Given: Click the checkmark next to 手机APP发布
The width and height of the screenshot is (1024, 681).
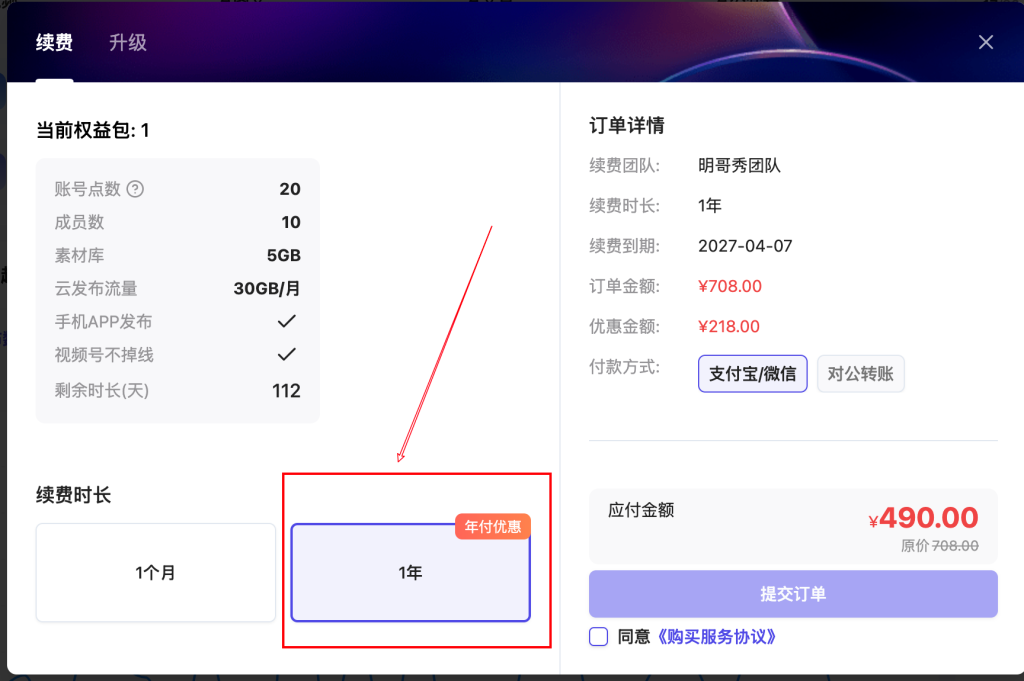Looking at the screenshot, I should [x=287, y=321].
